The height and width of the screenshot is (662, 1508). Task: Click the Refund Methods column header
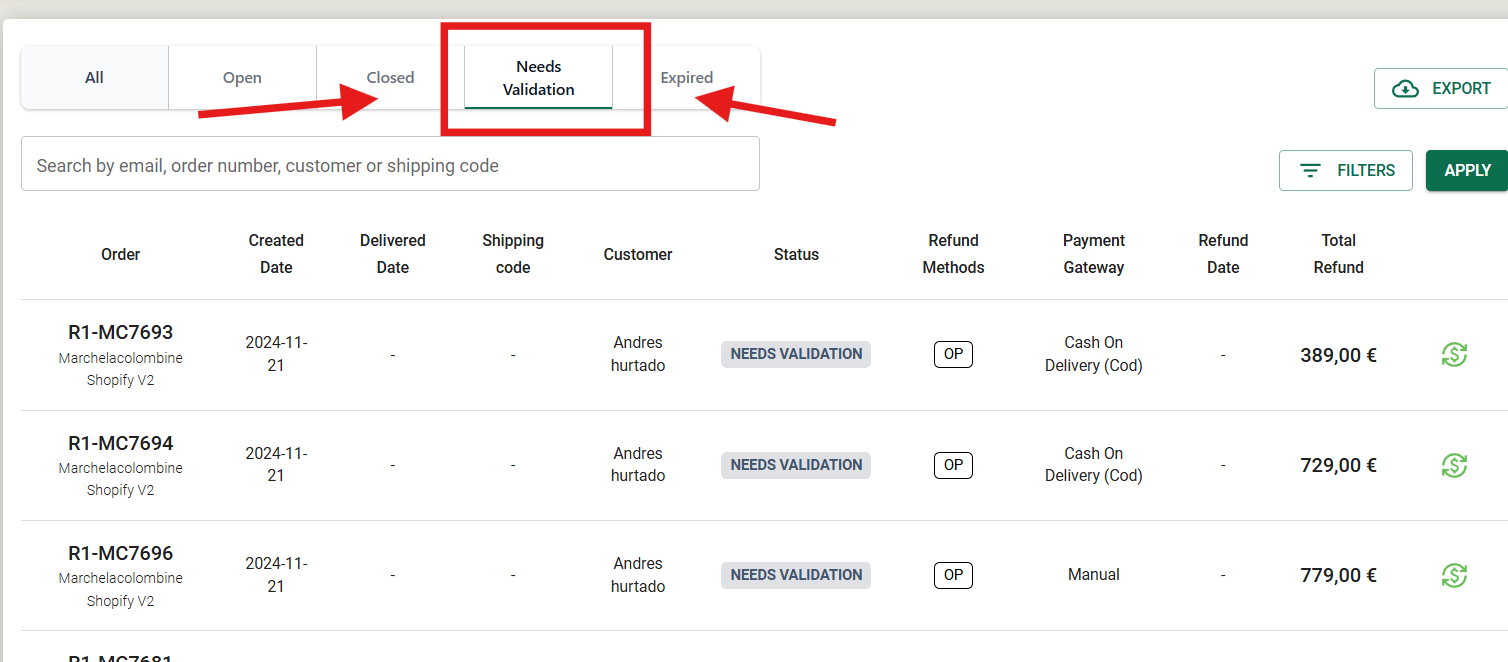953,254
